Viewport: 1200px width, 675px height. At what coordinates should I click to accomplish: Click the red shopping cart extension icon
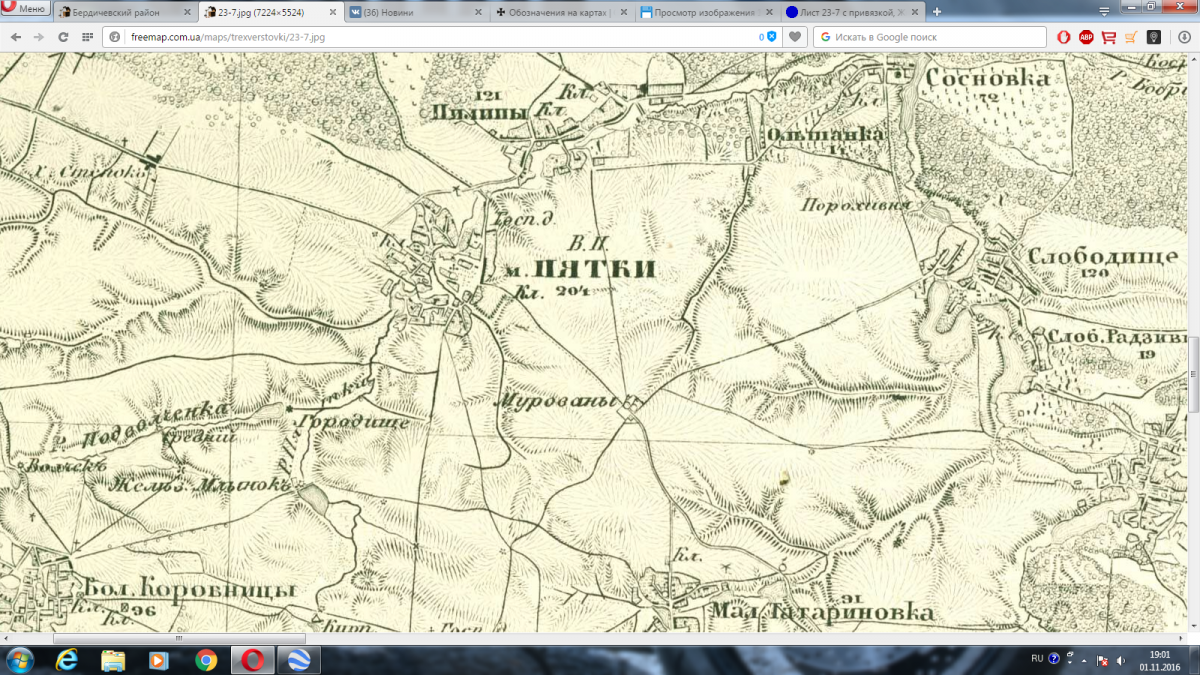point(1108,37)
